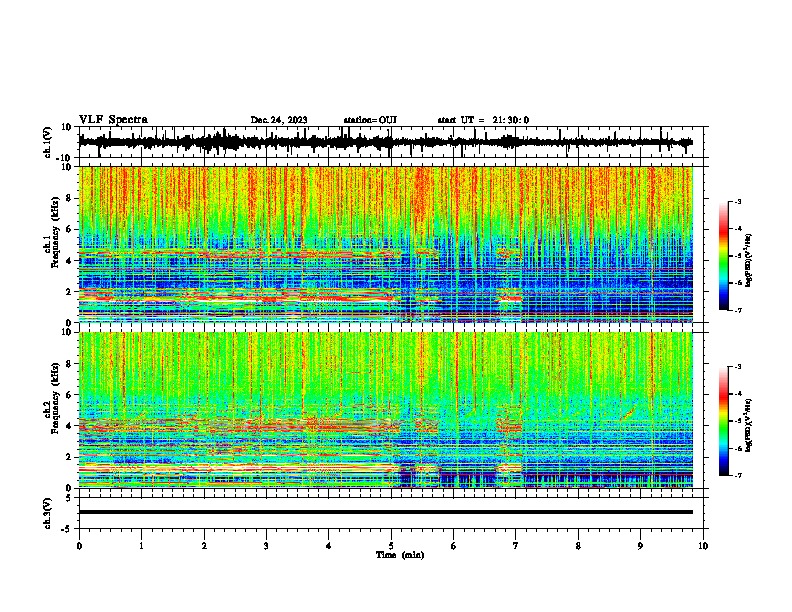Click the ch.1 spectrogram color bar
Viewport: 792px width, 612px height.
click(x=723, y=256)
